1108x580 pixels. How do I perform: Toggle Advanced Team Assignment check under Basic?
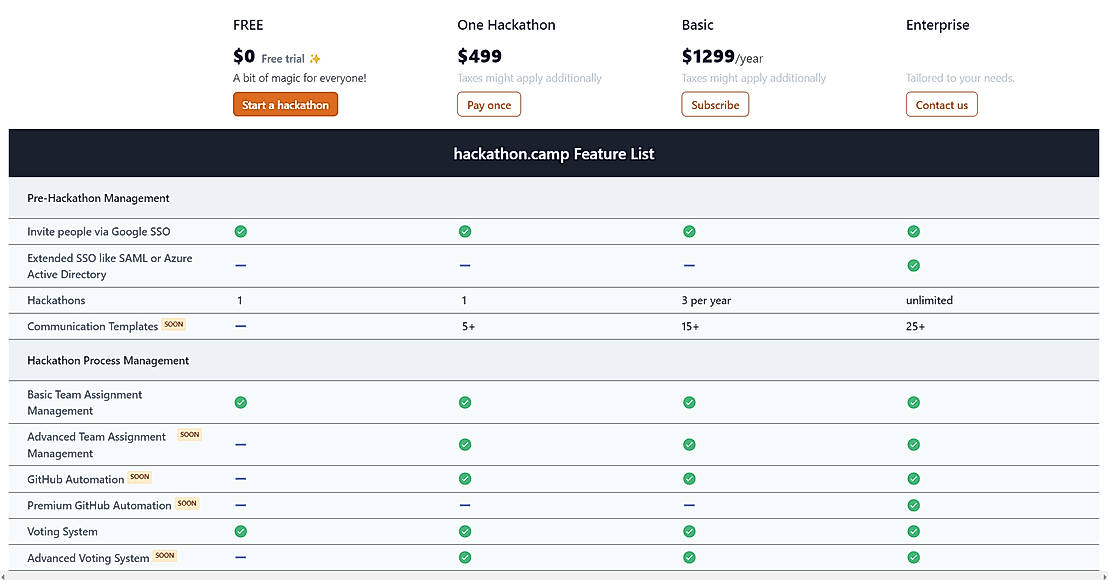pyautogui.click(x=689, y=444)
